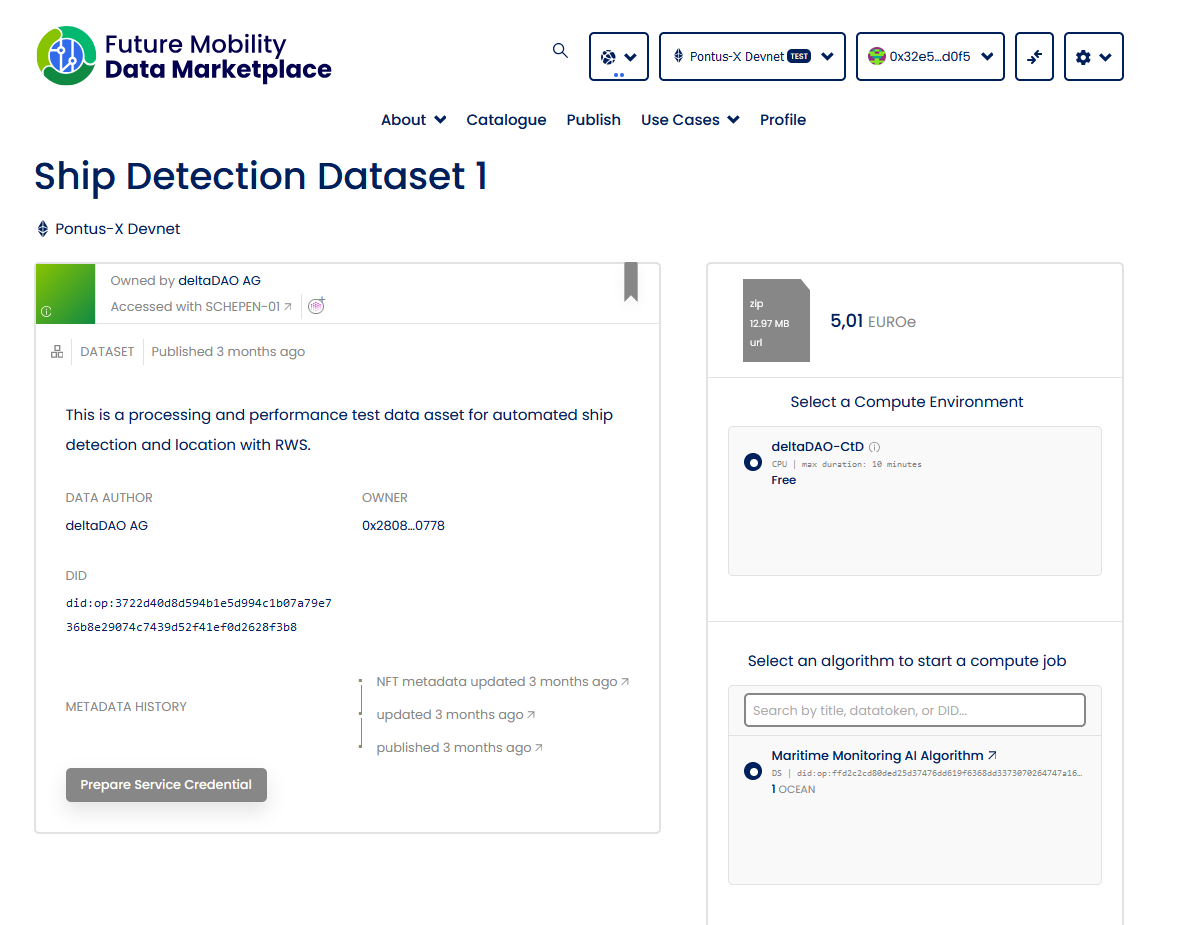Expand the Pontus-X Devnet network dropdown

751,56
